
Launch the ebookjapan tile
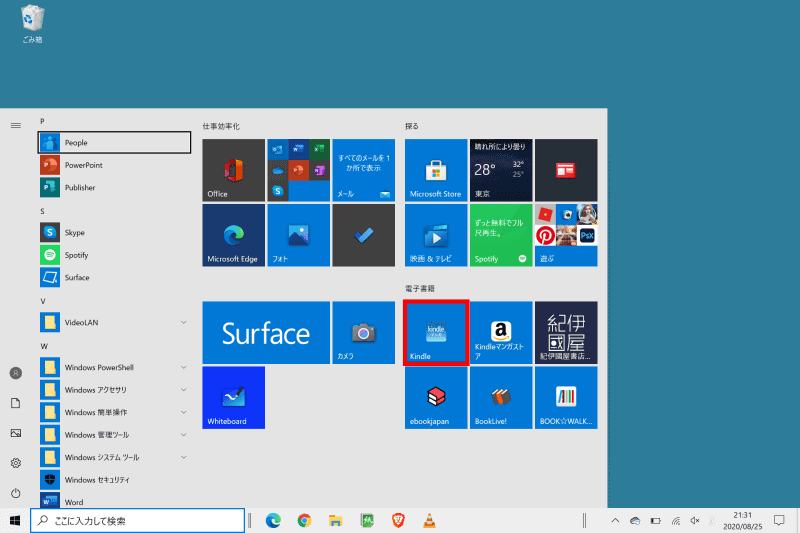coord(436,398)
